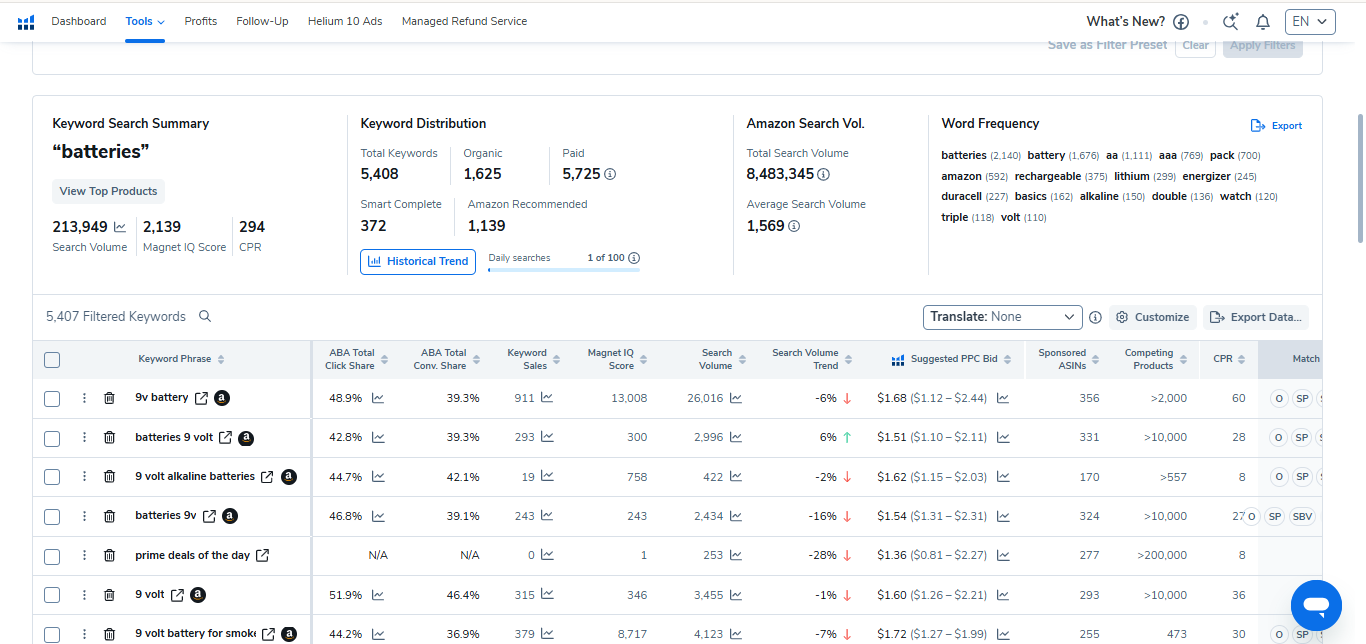Click the page vertical scrollbar

coord(1360,178)
